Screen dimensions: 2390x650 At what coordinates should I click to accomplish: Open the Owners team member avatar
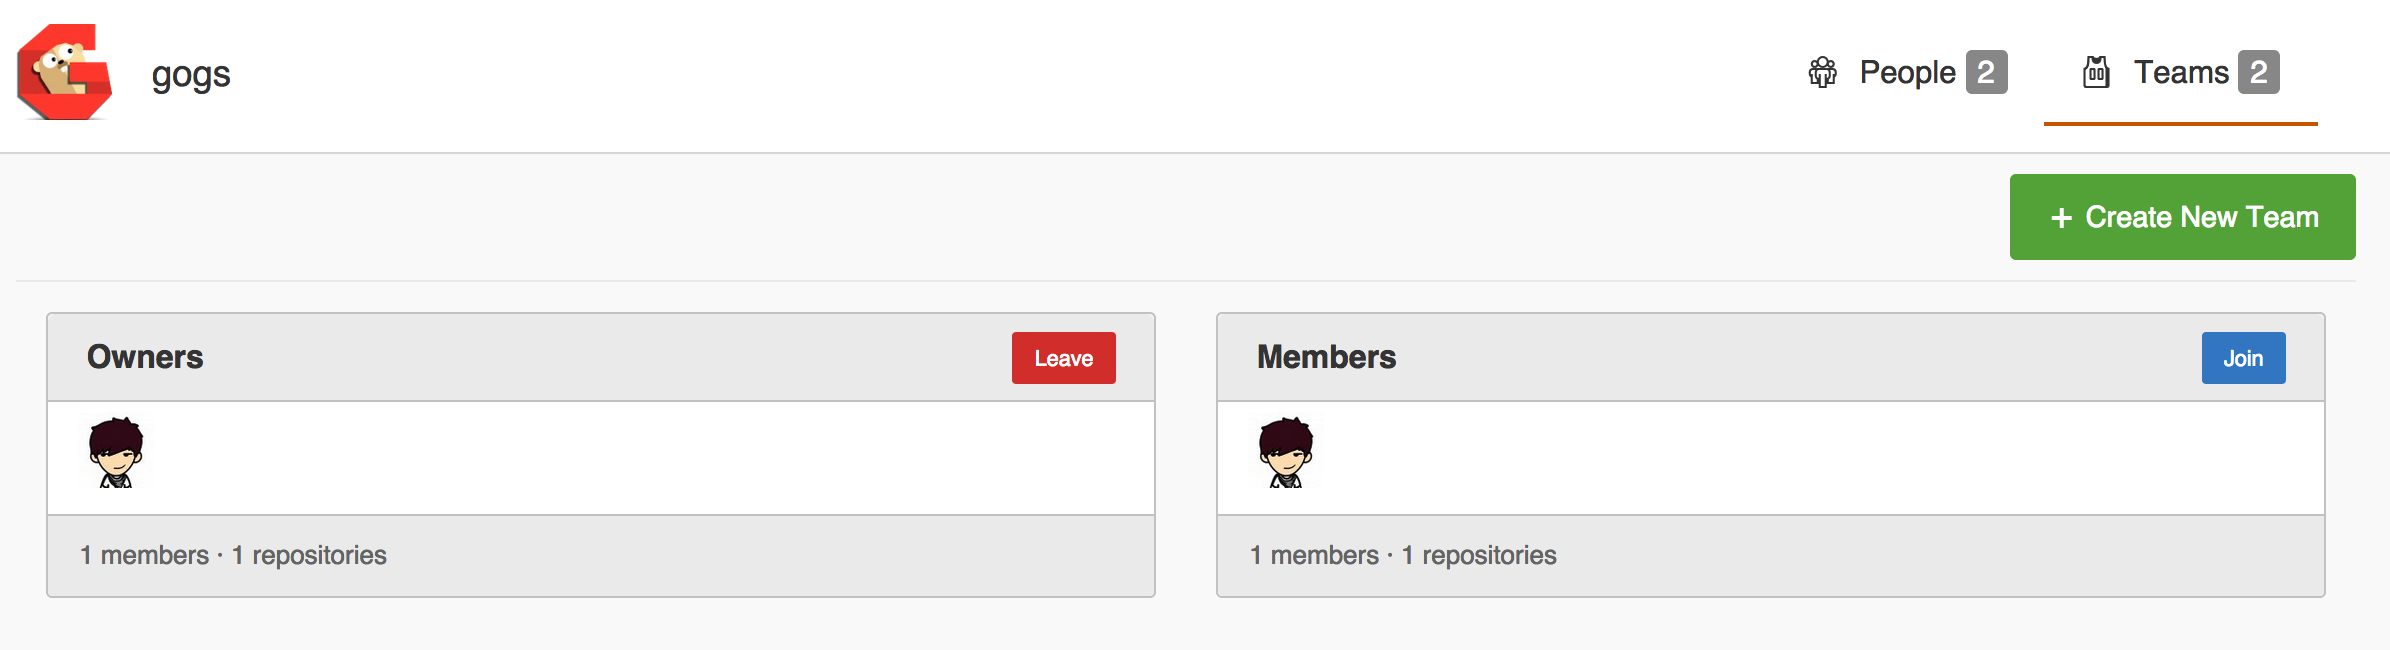pos(116,453)
